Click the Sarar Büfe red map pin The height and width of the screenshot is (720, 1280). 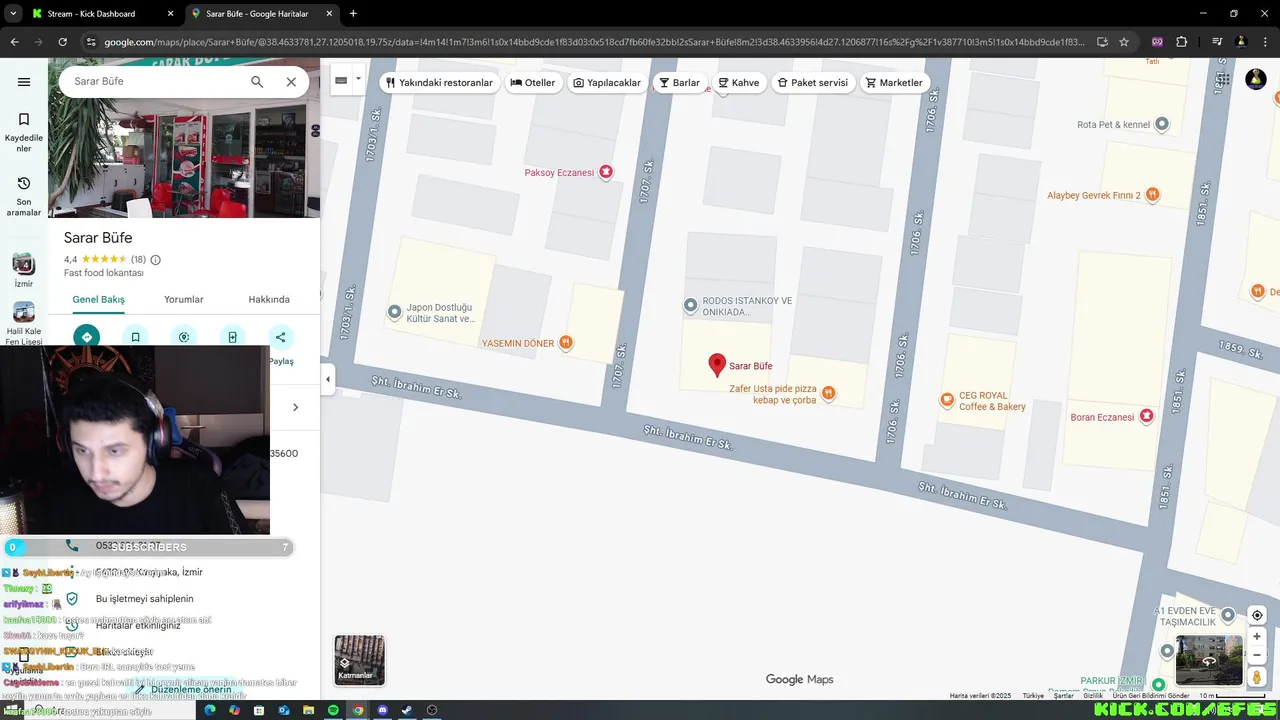pyautogui.click(x=717, y=365)
